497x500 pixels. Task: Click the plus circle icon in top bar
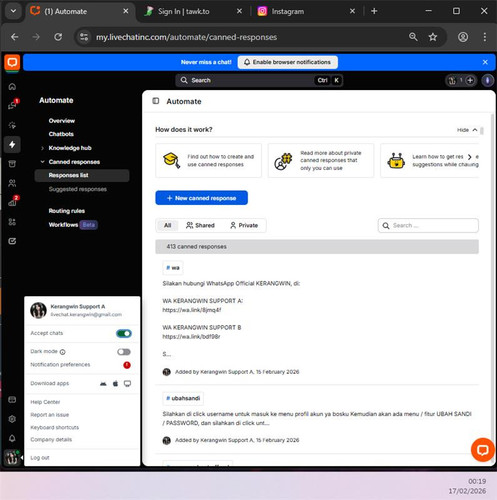click(x=470, y=80)
